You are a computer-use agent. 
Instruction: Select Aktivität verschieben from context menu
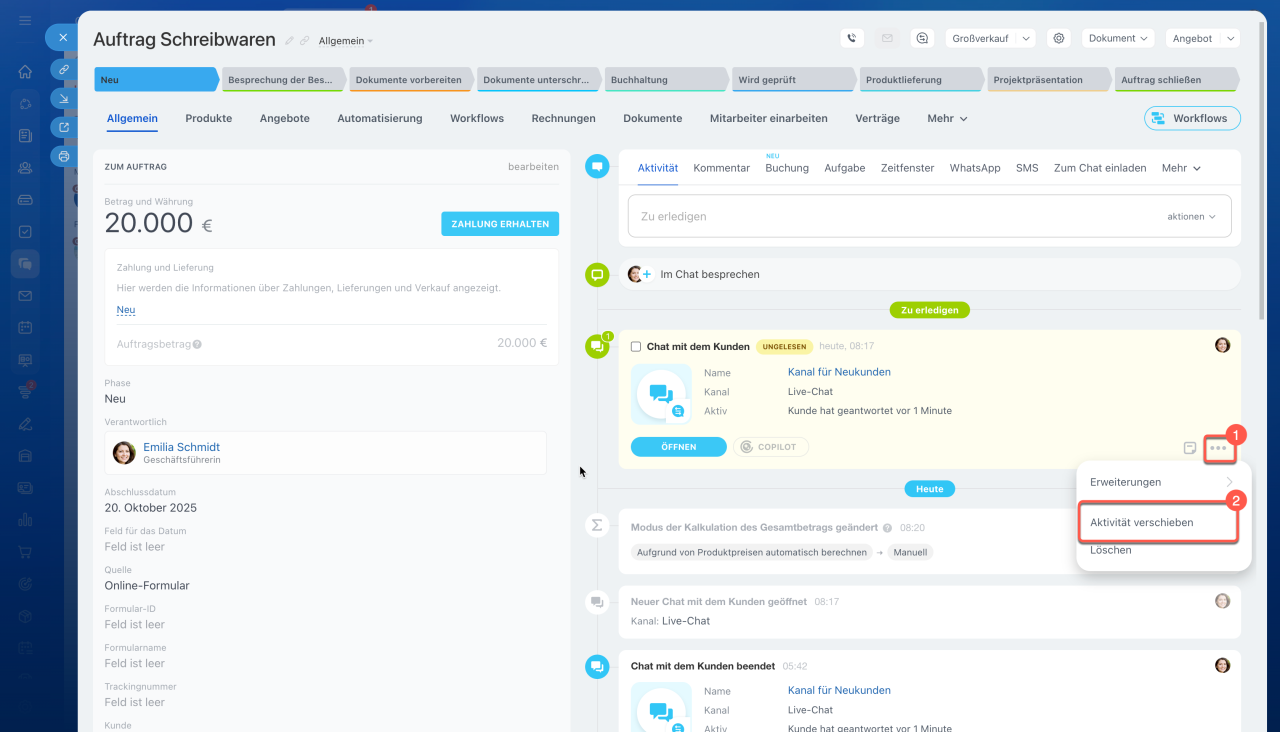(1141, 522)
